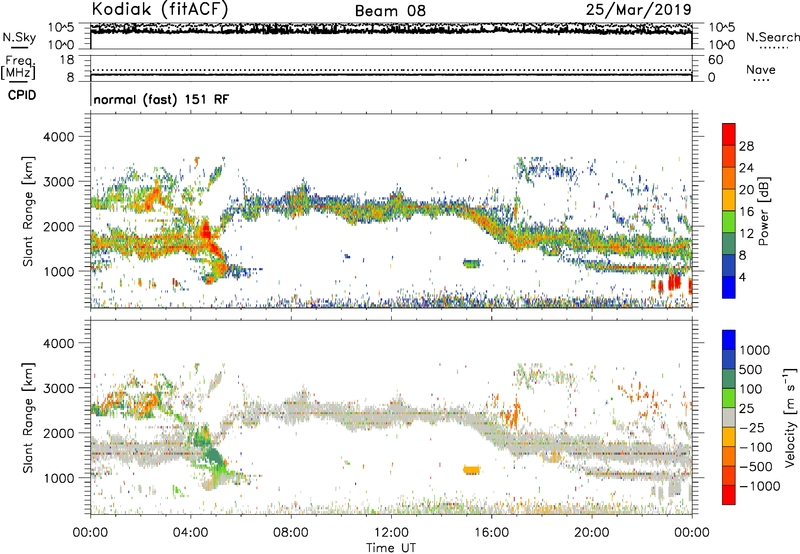Select the red bottom segment of velocity colorbar
The image size is (800, 554).
point(729,495)
